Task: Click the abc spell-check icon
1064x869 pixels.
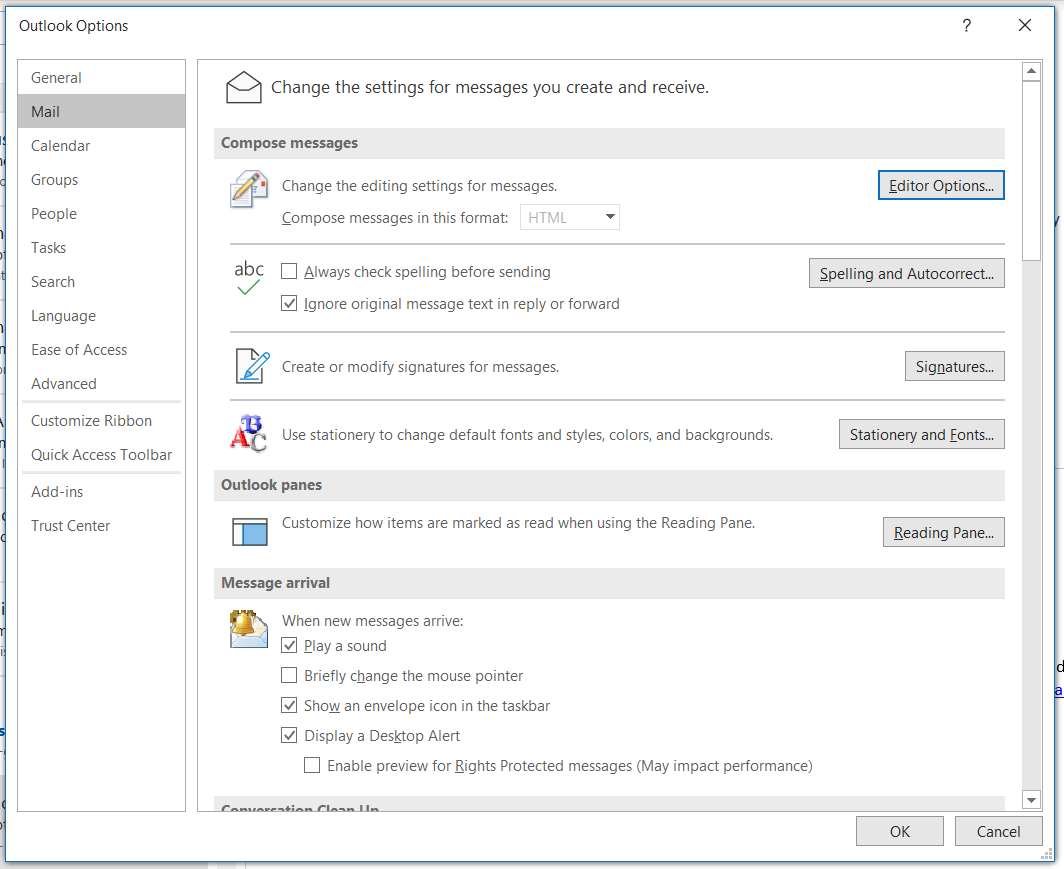Action: tap(248, 278)
